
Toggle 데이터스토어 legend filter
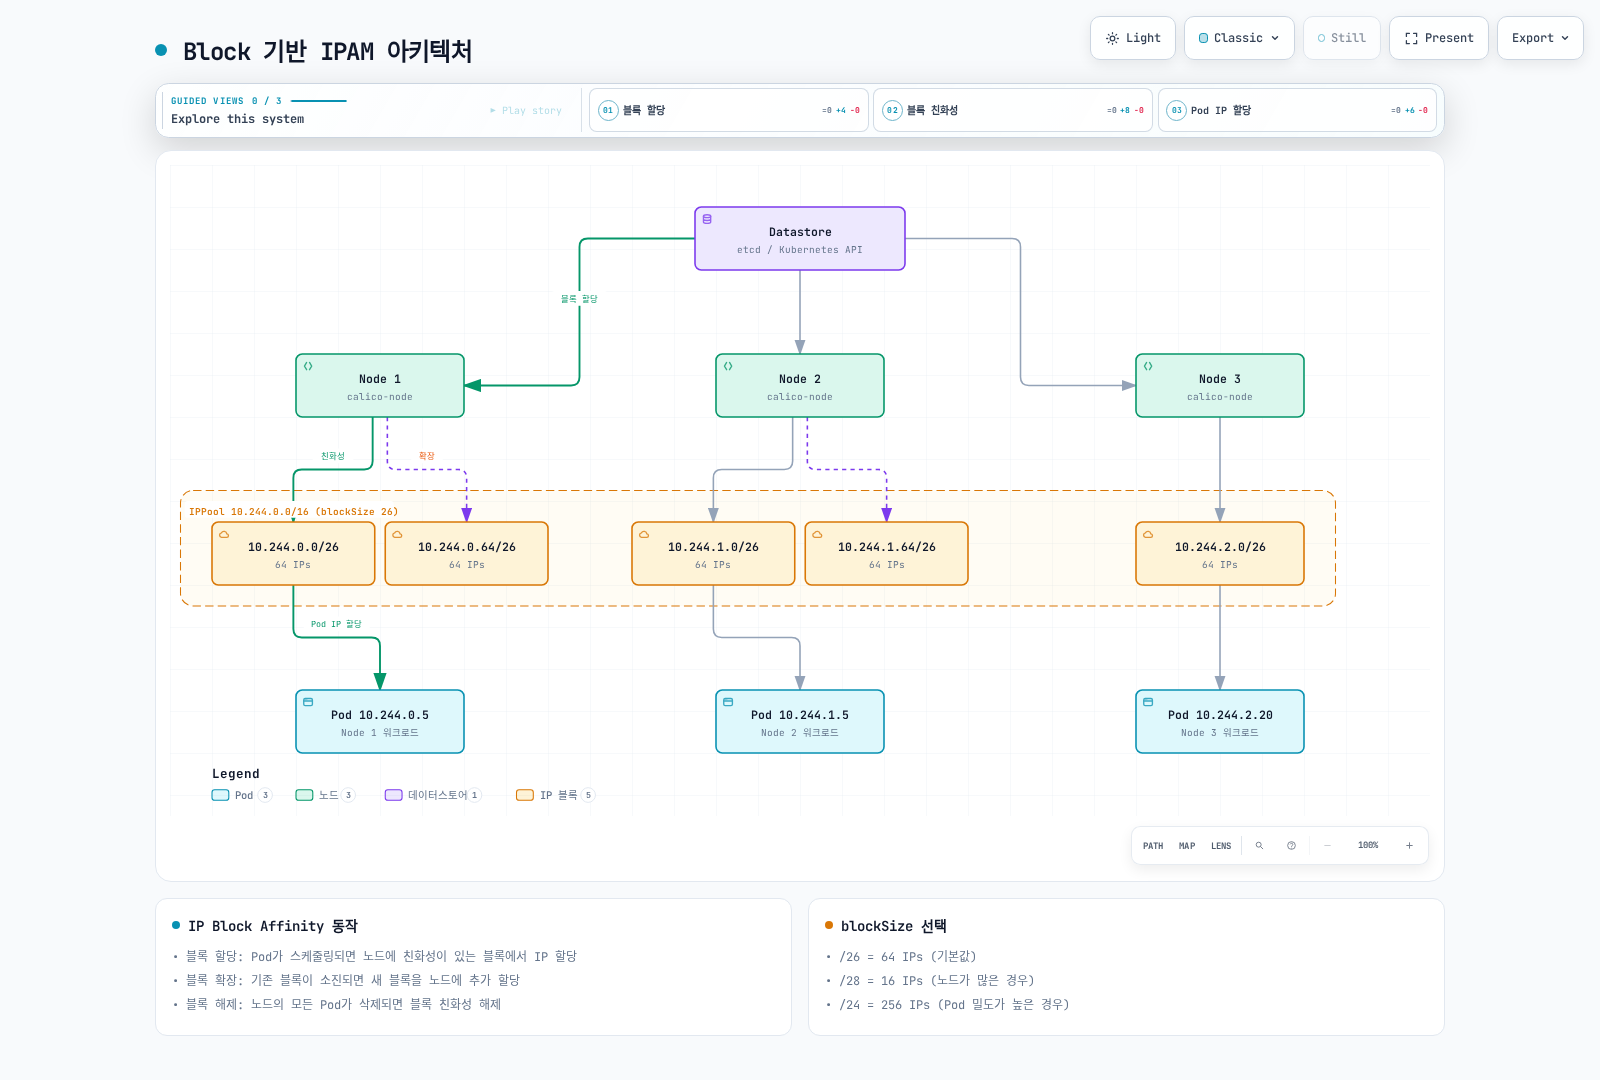pos(433,795)
